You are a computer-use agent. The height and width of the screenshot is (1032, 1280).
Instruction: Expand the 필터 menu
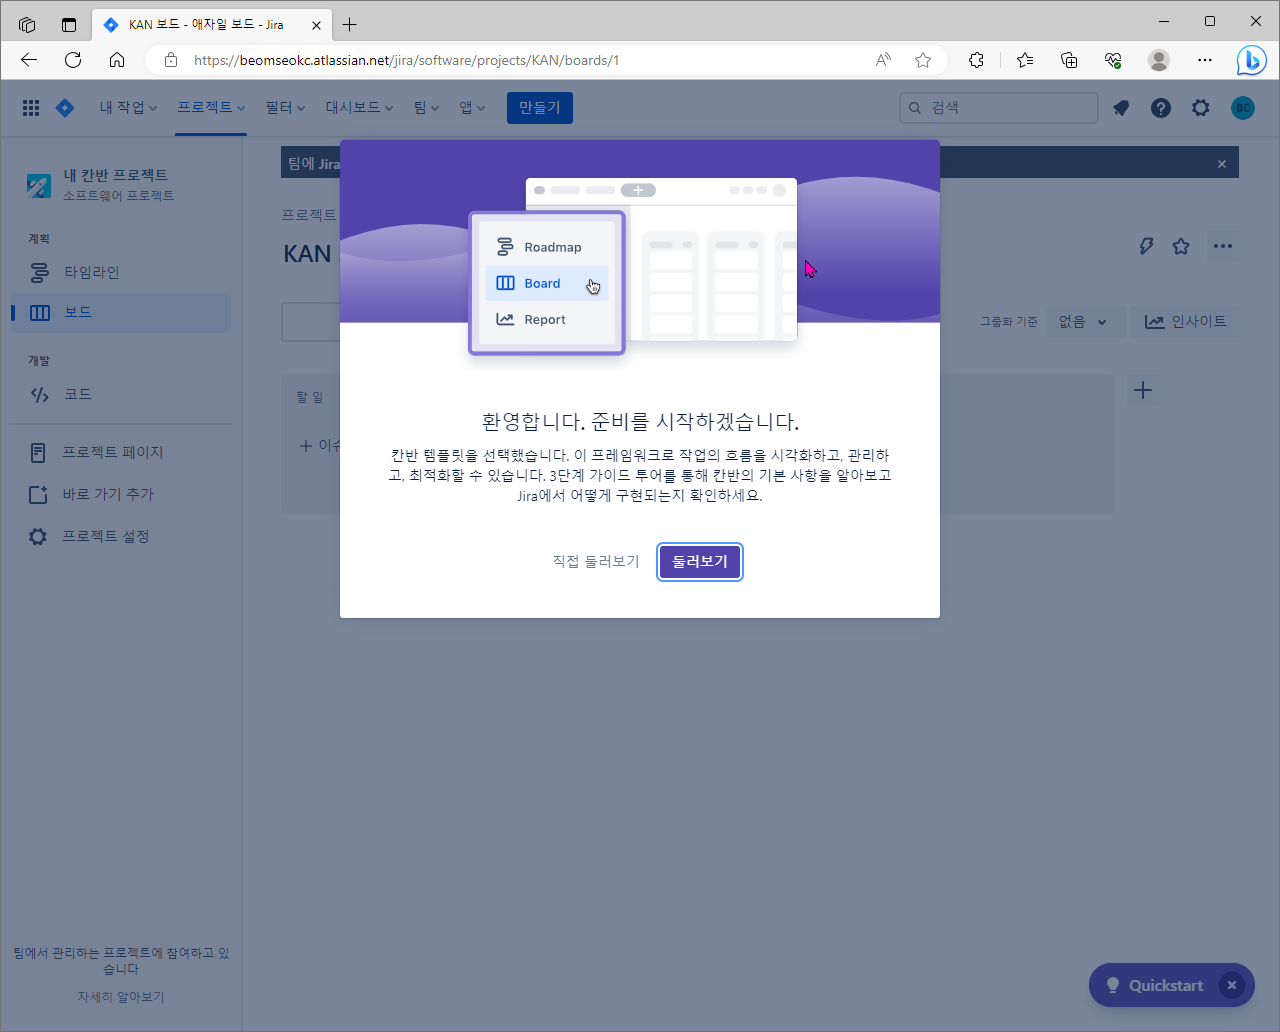click(285, 108)
